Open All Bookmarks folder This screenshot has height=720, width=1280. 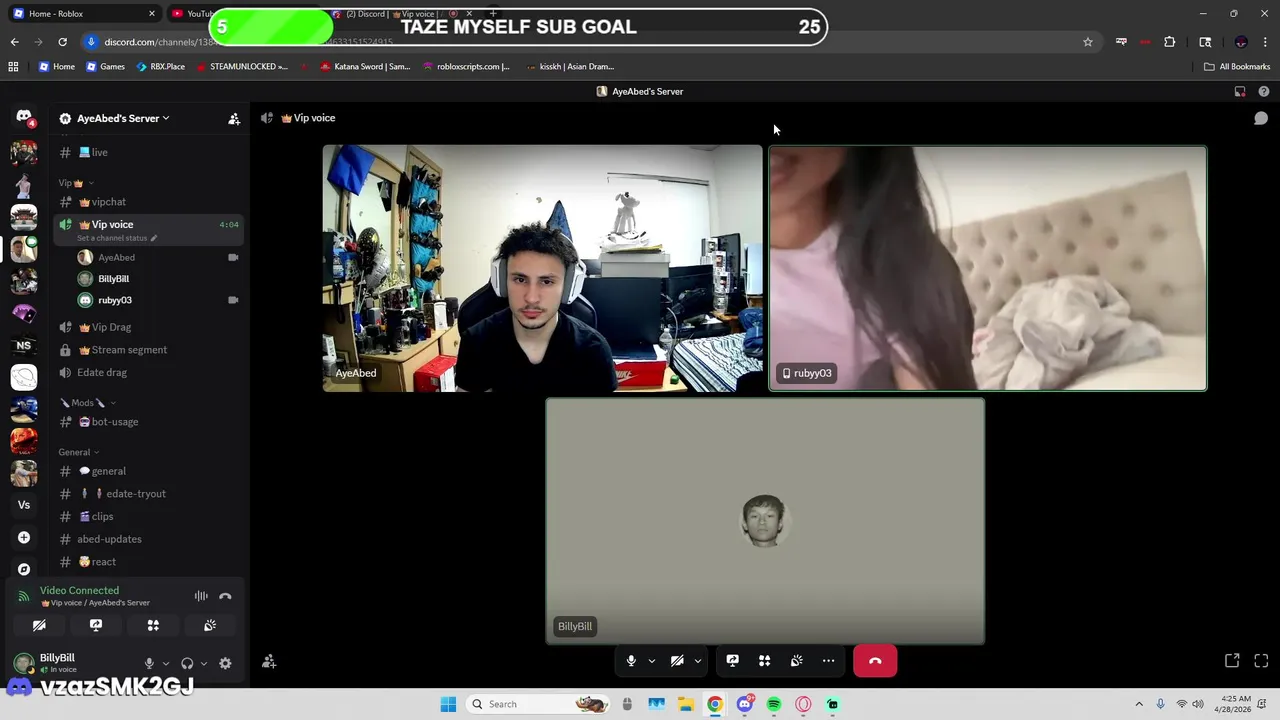pos(1237,67)
